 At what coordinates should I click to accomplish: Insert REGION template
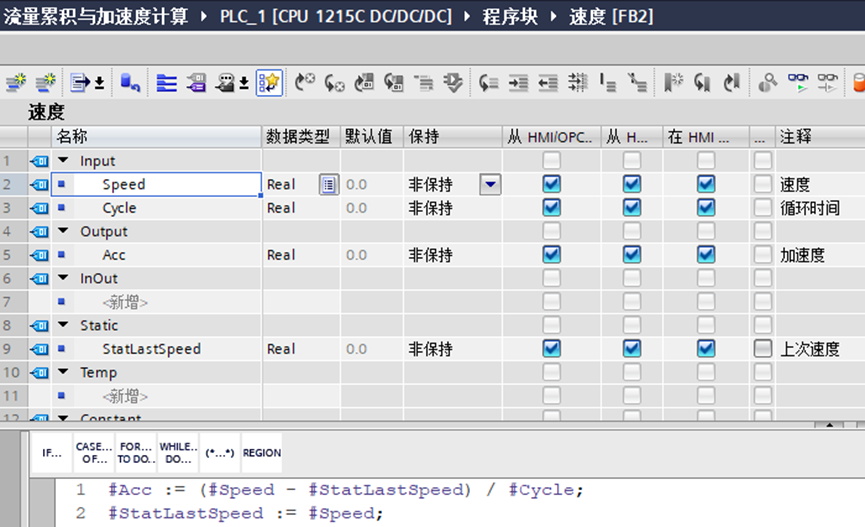262,453
